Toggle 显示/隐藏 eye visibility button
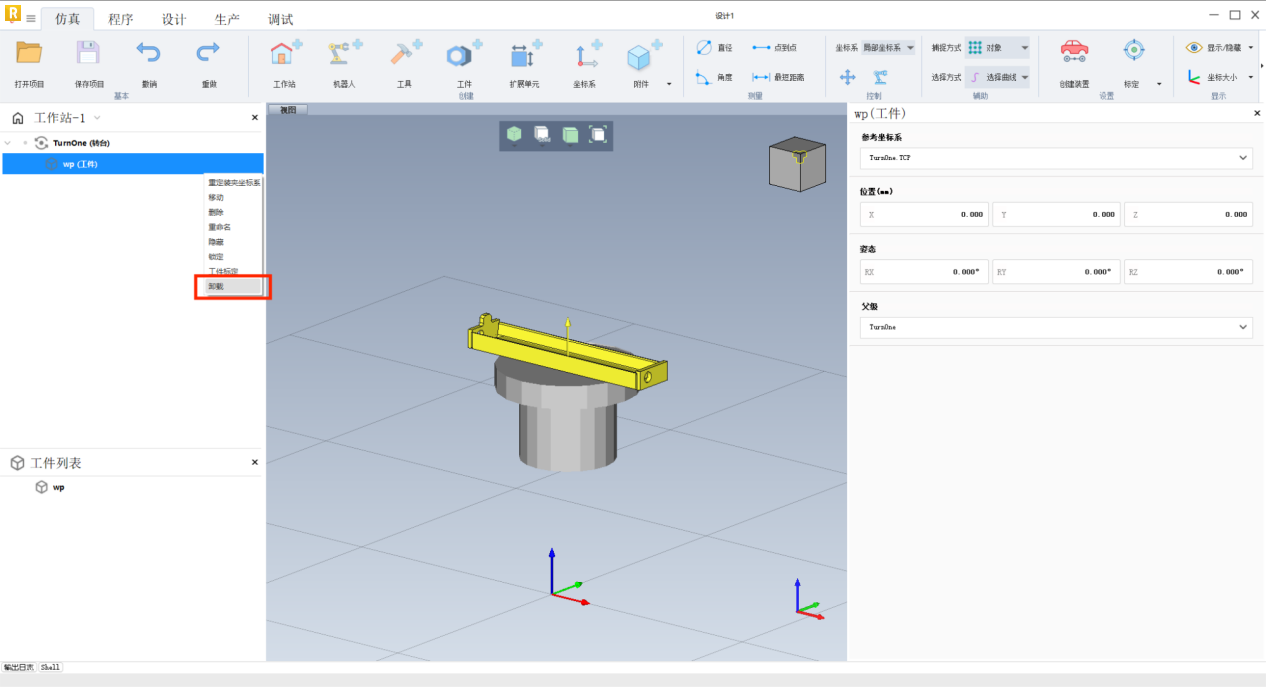Image resolution: width=1266 pixels, height=687 pixels. point(1194,47)
